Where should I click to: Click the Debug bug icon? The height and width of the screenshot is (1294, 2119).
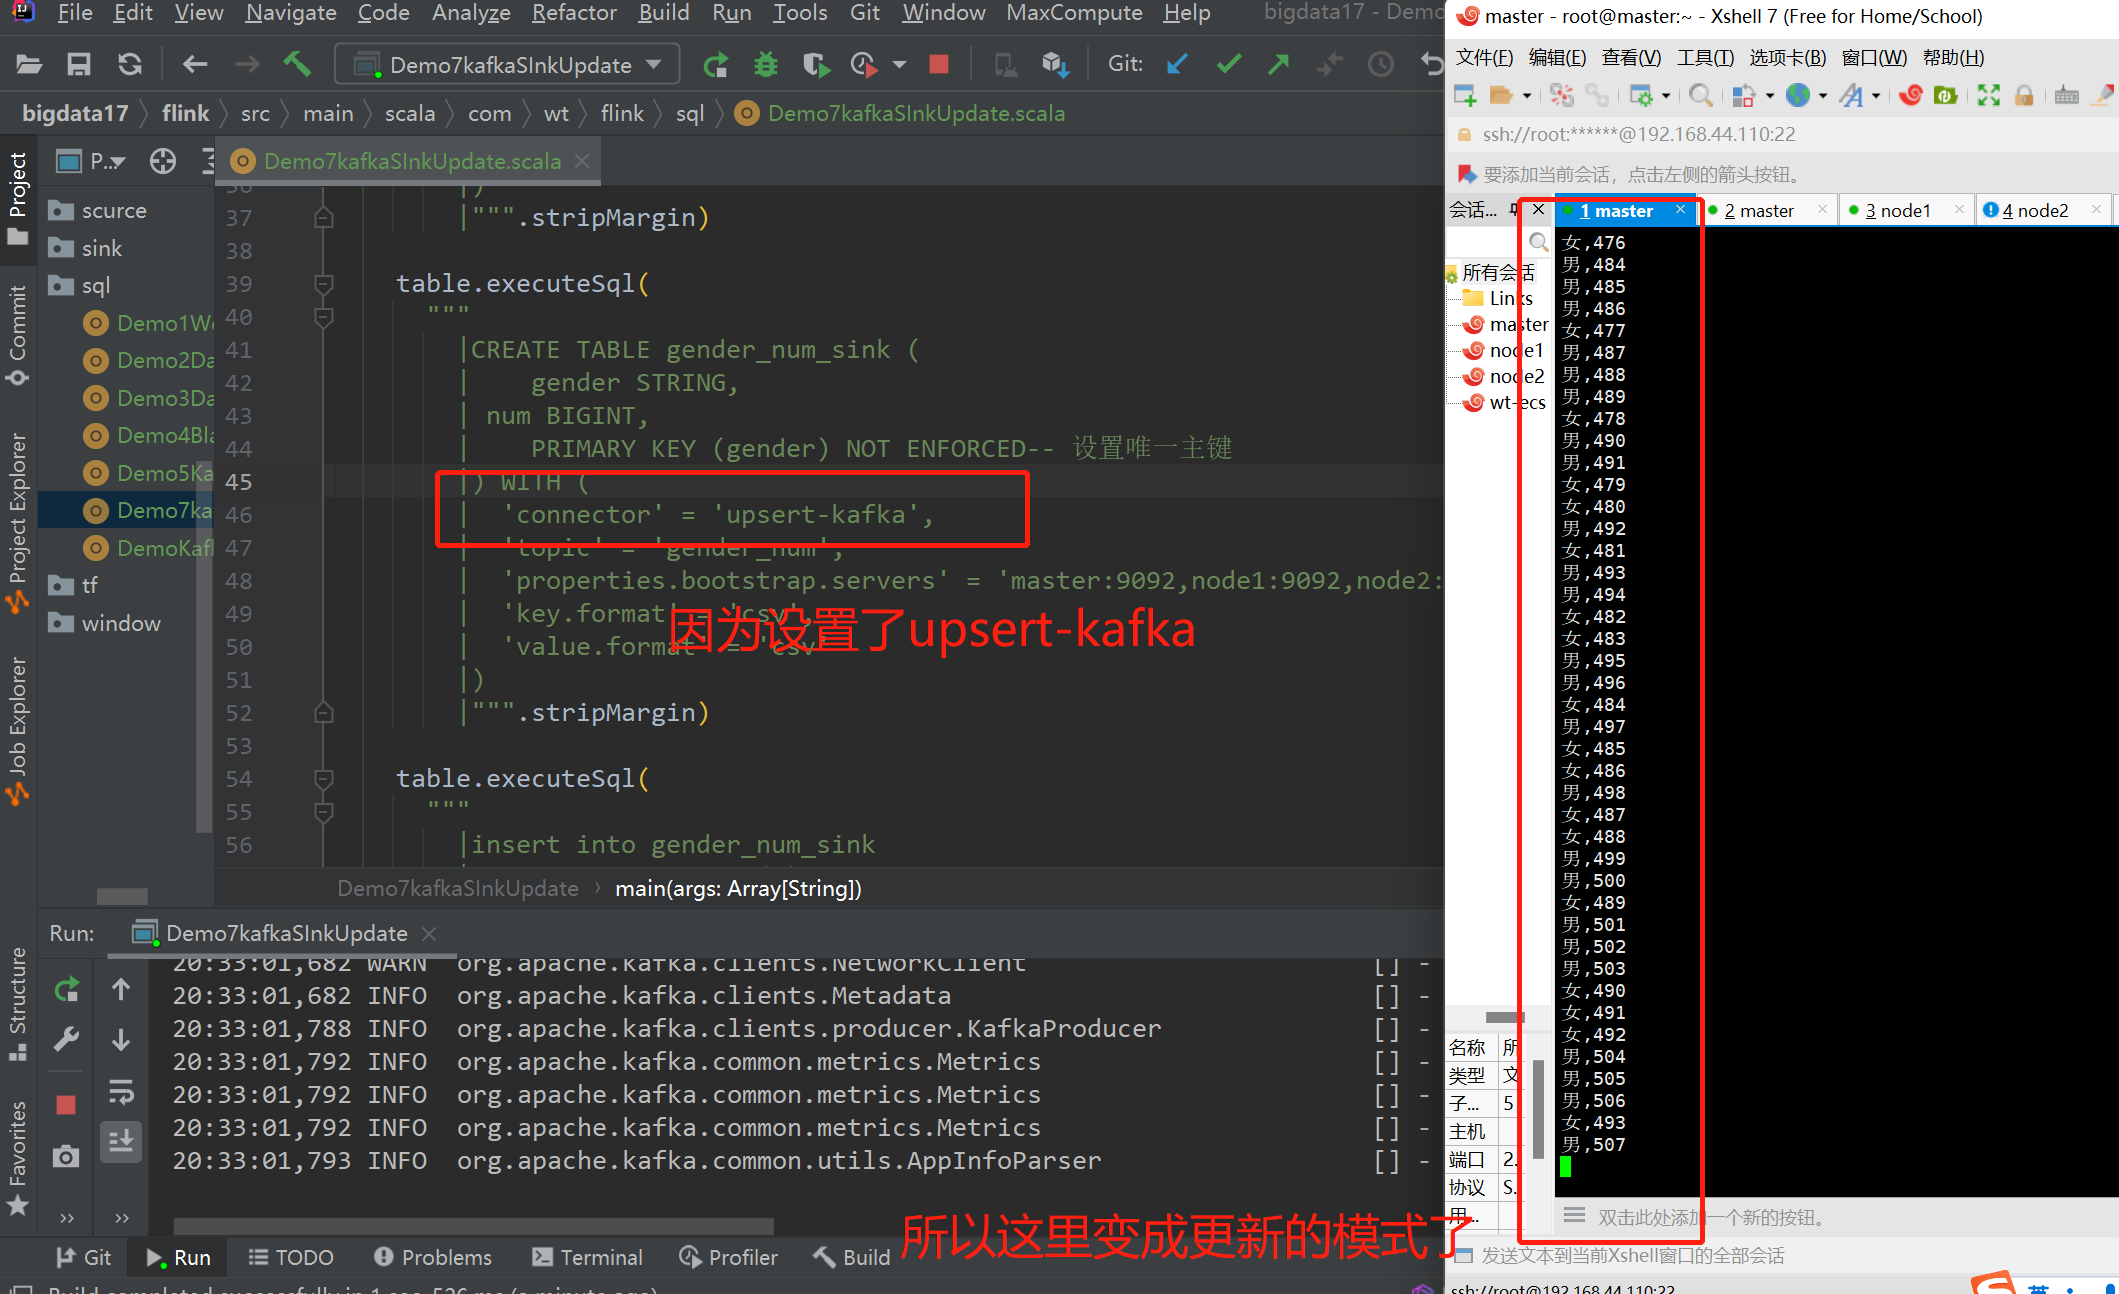(766, 65)
